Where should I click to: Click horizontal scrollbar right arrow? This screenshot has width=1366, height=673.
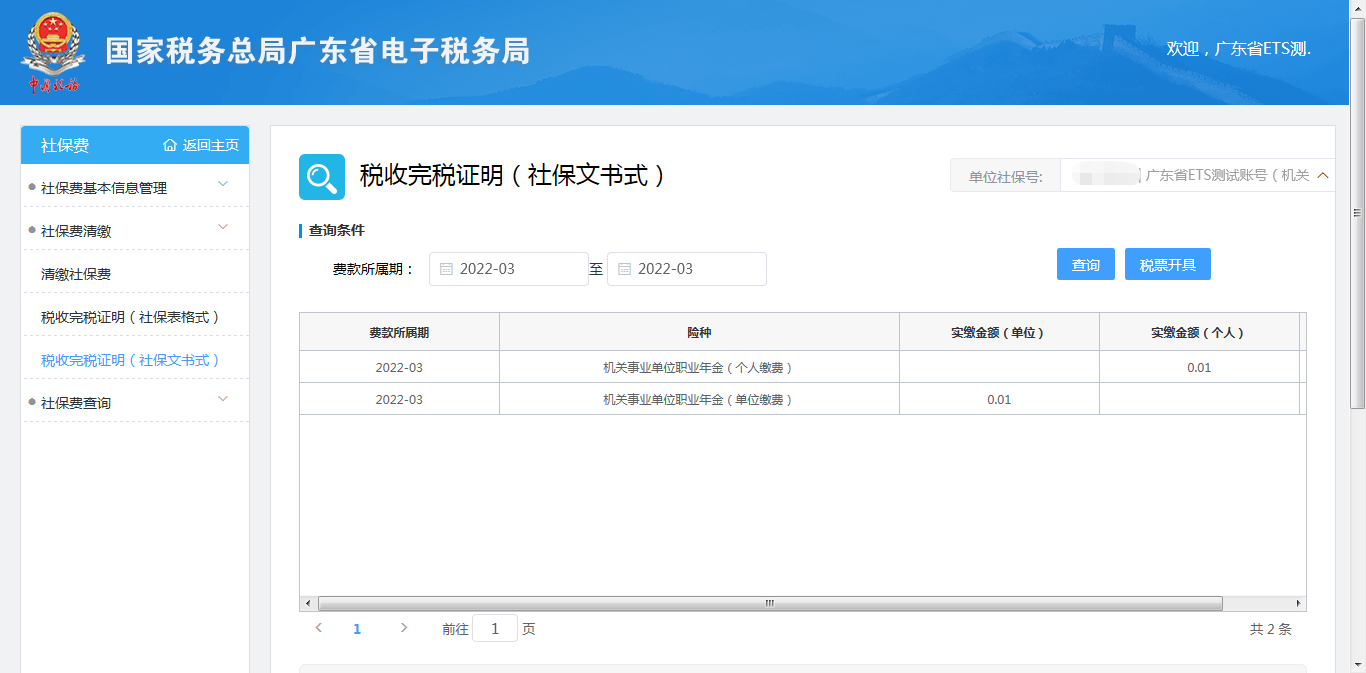pos(1298,604)
